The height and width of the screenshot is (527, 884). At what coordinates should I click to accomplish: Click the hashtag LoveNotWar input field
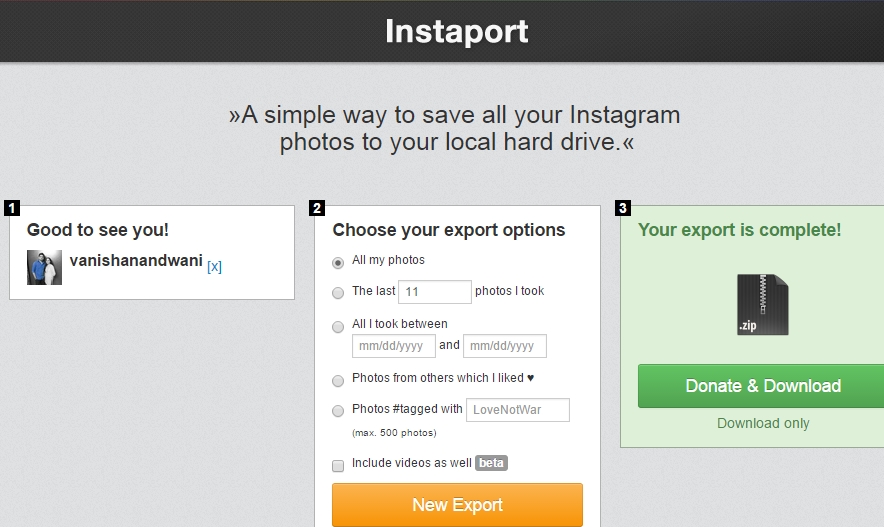tap(517, 410)
